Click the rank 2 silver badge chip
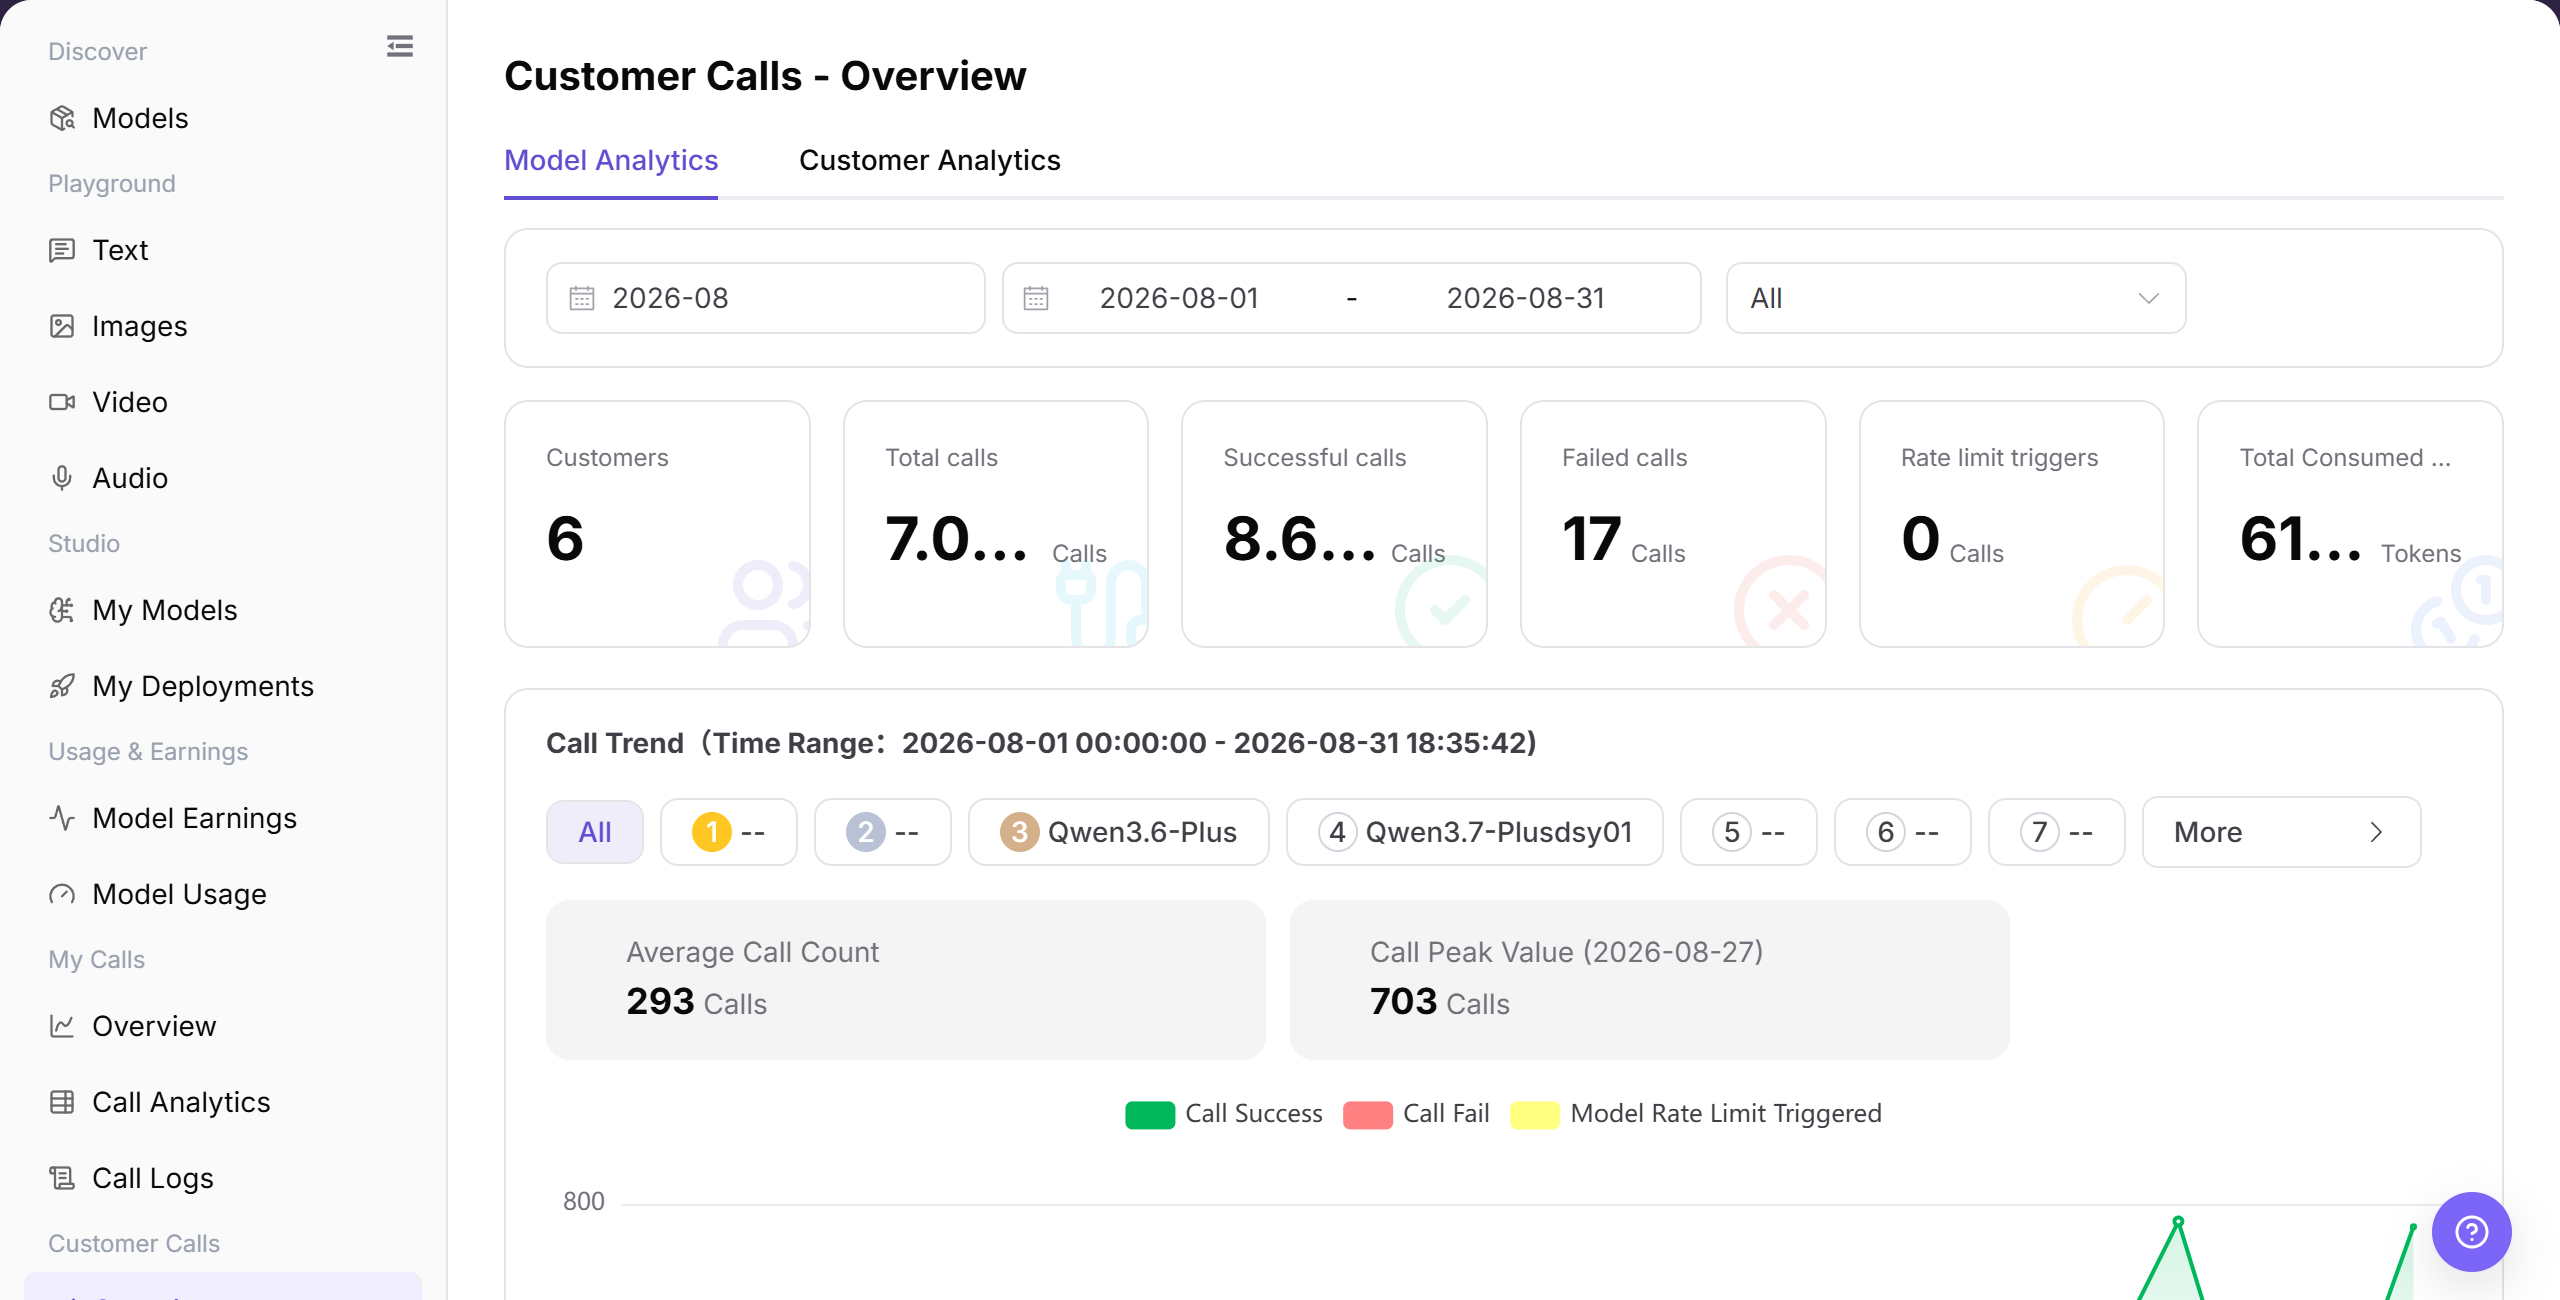Viewport: 2560px width, 1300px height. 883,832
